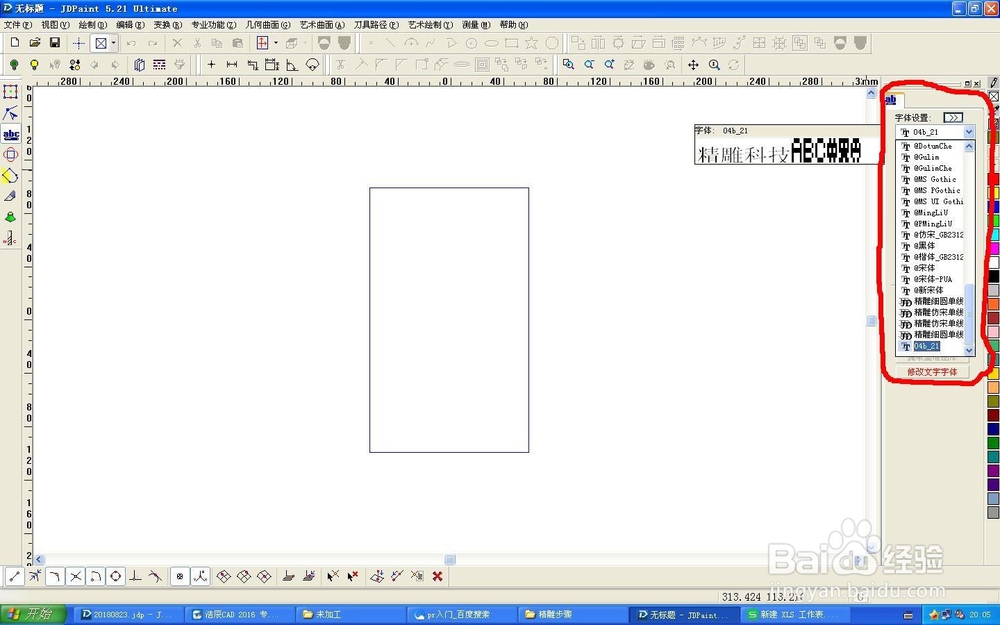The width and height of the screenshot is (1000, 625).
Task: Save the document with floppy disk icon
Action: pos(55,43)
